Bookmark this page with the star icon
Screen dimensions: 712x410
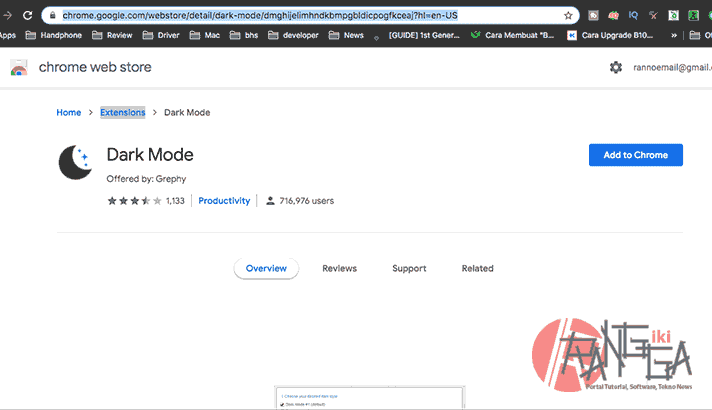point(568,15)
